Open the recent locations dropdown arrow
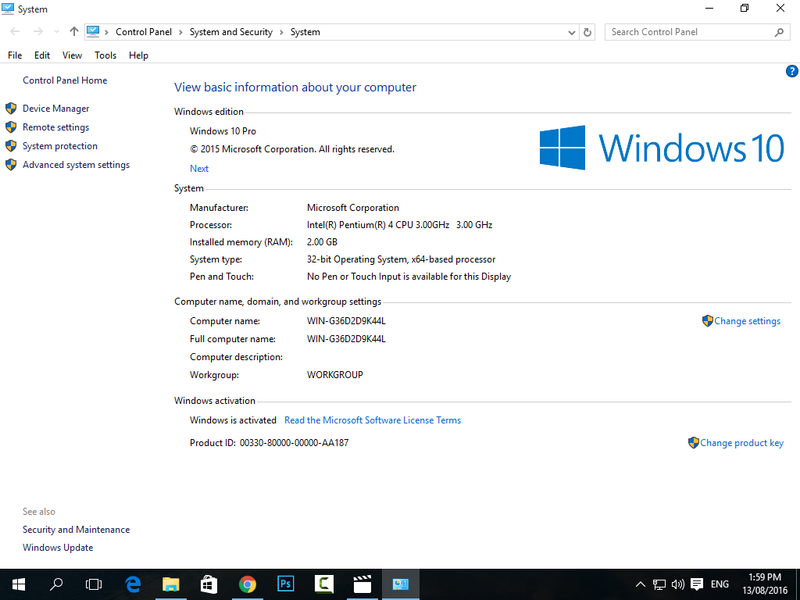 (x=56, y=32)
